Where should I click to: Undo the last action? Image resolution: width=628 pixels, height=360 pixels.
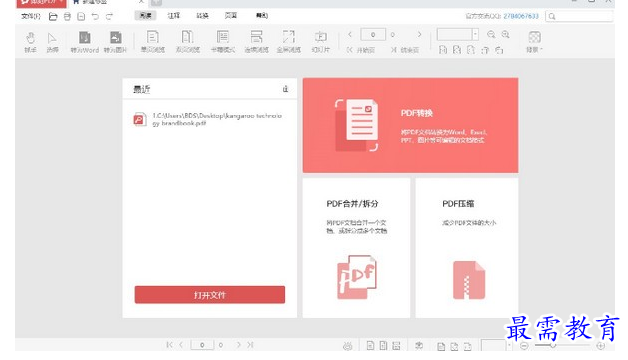coord(95,16)
